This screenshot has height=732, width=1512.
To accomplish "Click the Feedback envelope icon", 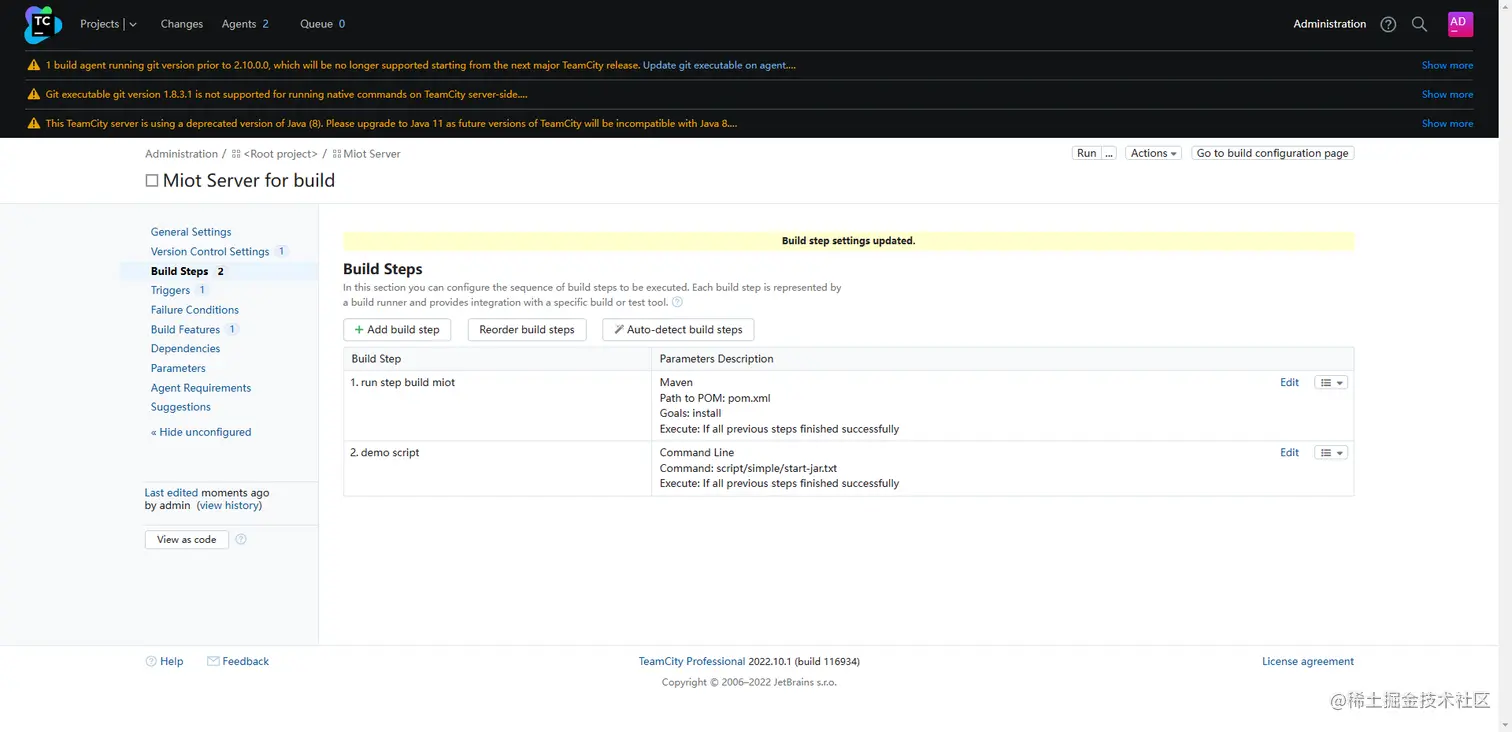I will [213, 661].
